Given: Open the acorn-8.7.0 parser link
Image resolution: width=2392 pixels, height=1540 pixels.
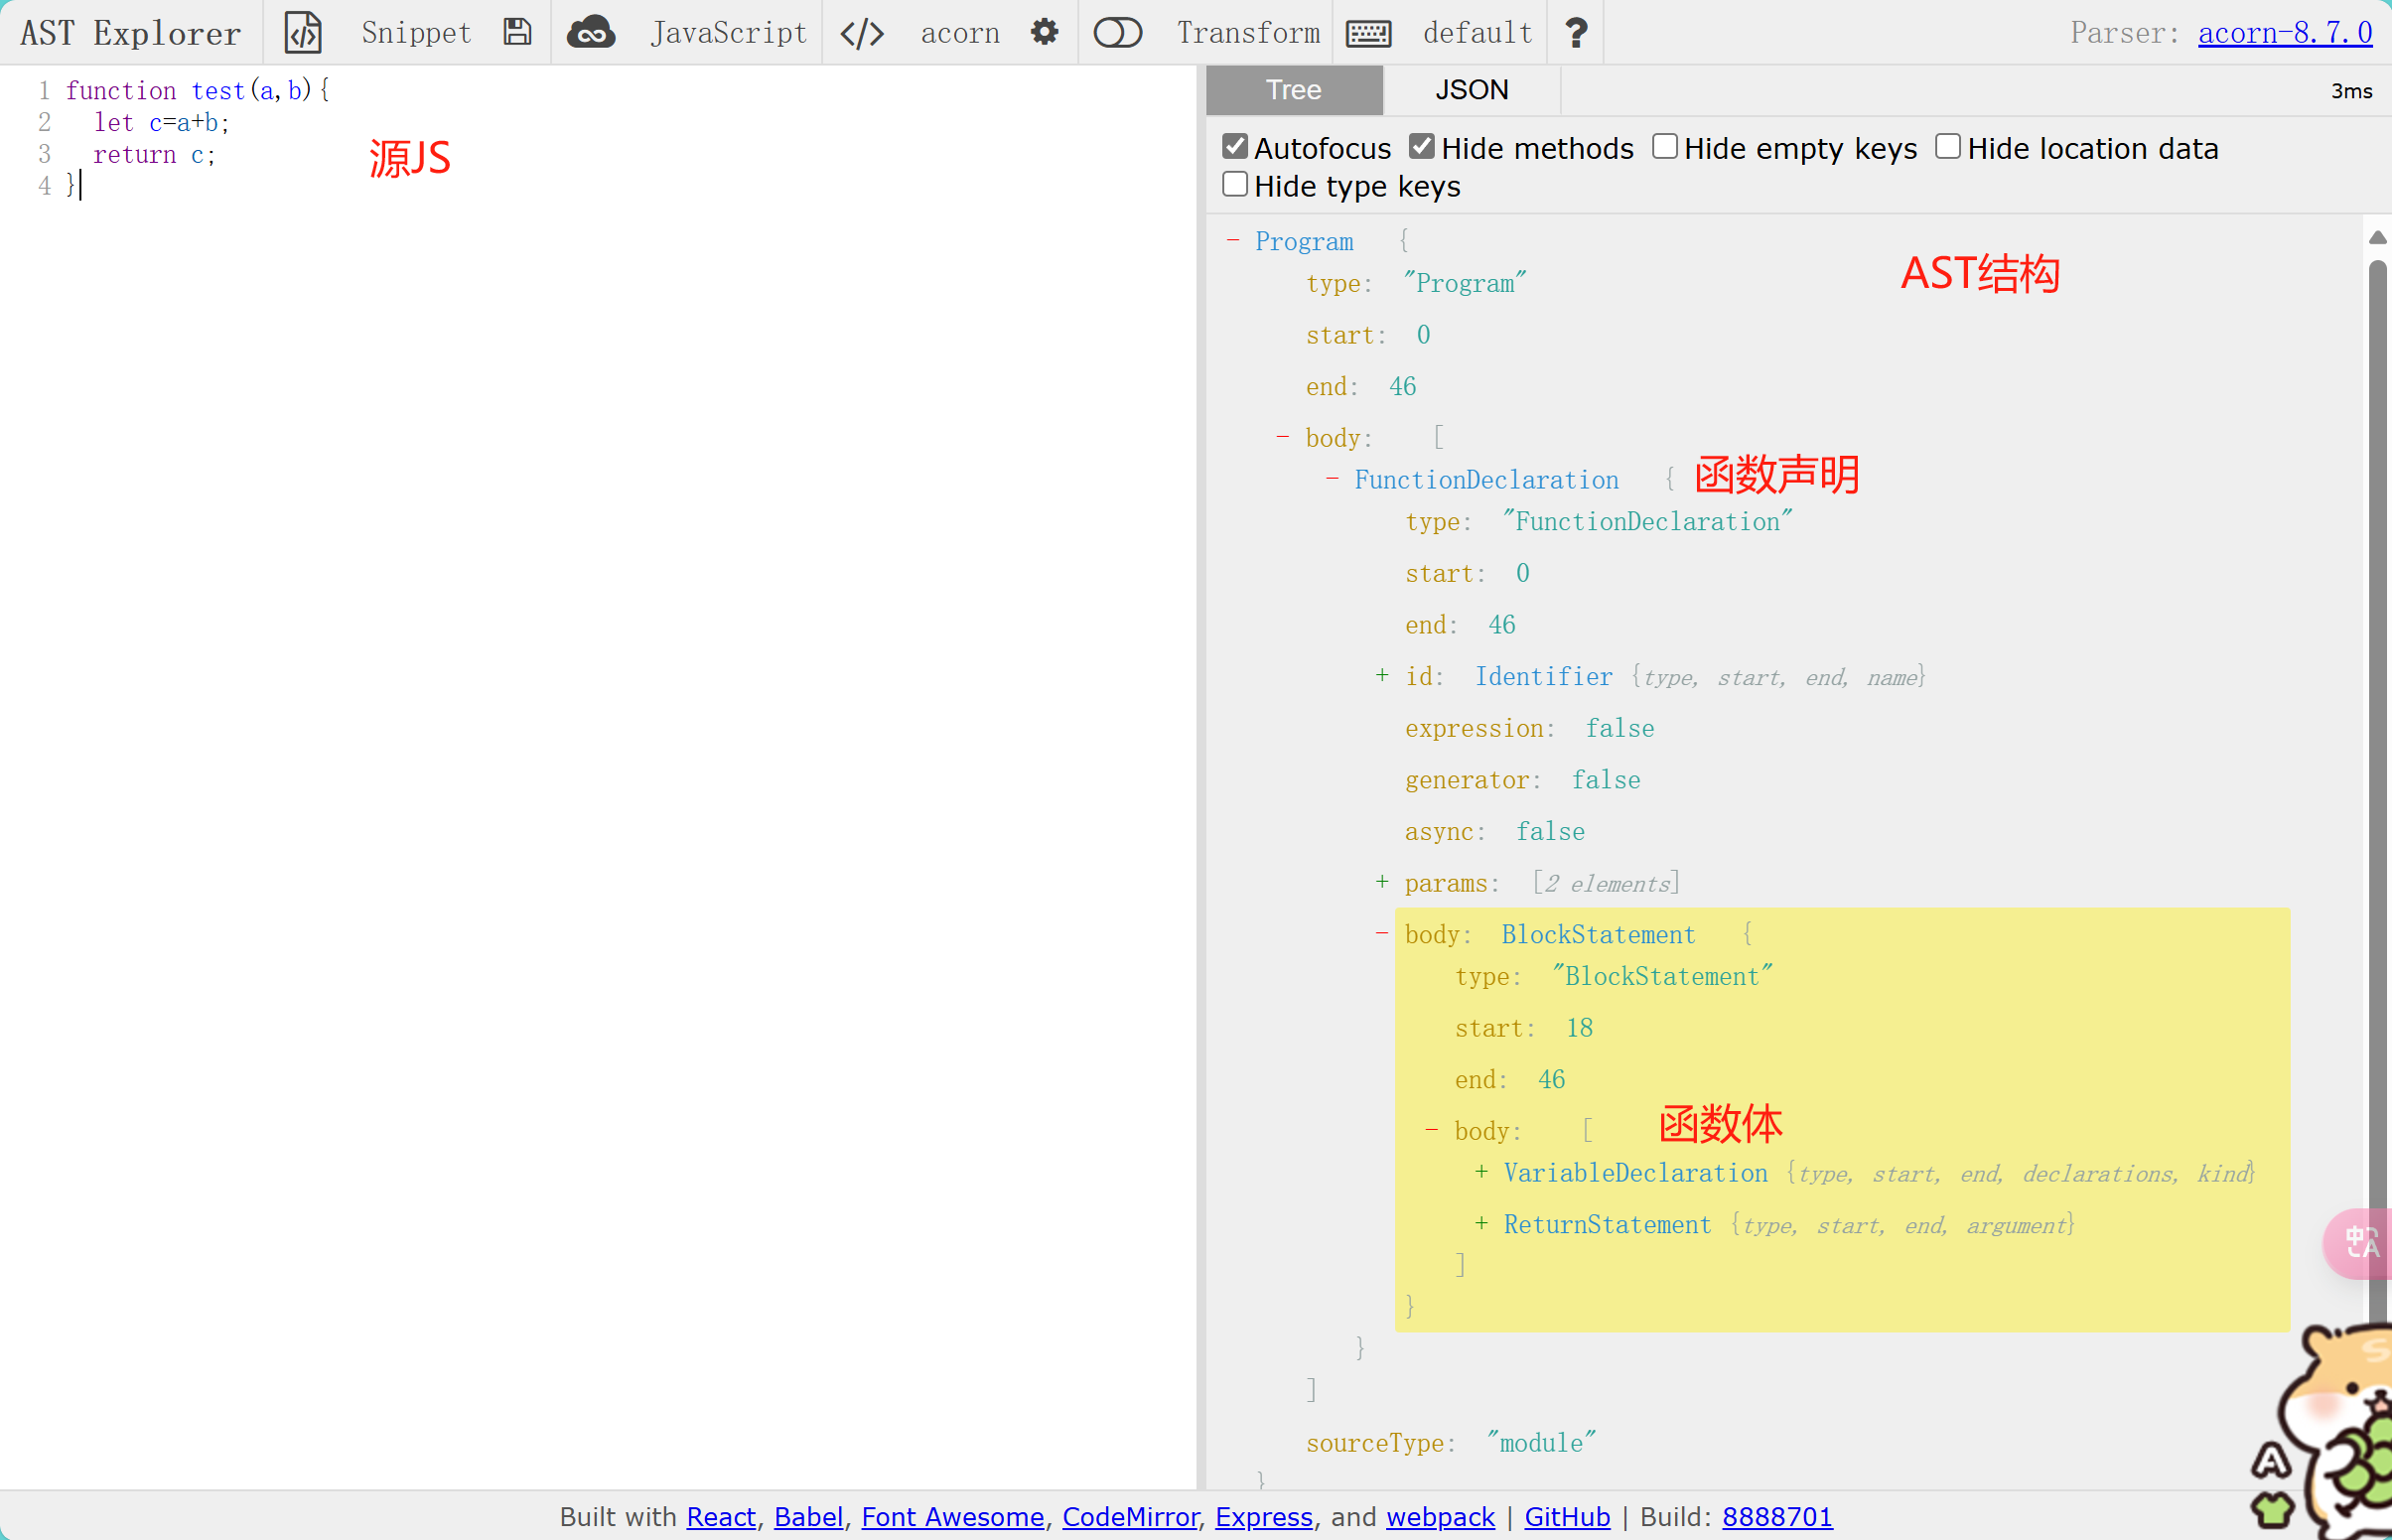Looking at the screenshot, I should (x=2284, y=32).
